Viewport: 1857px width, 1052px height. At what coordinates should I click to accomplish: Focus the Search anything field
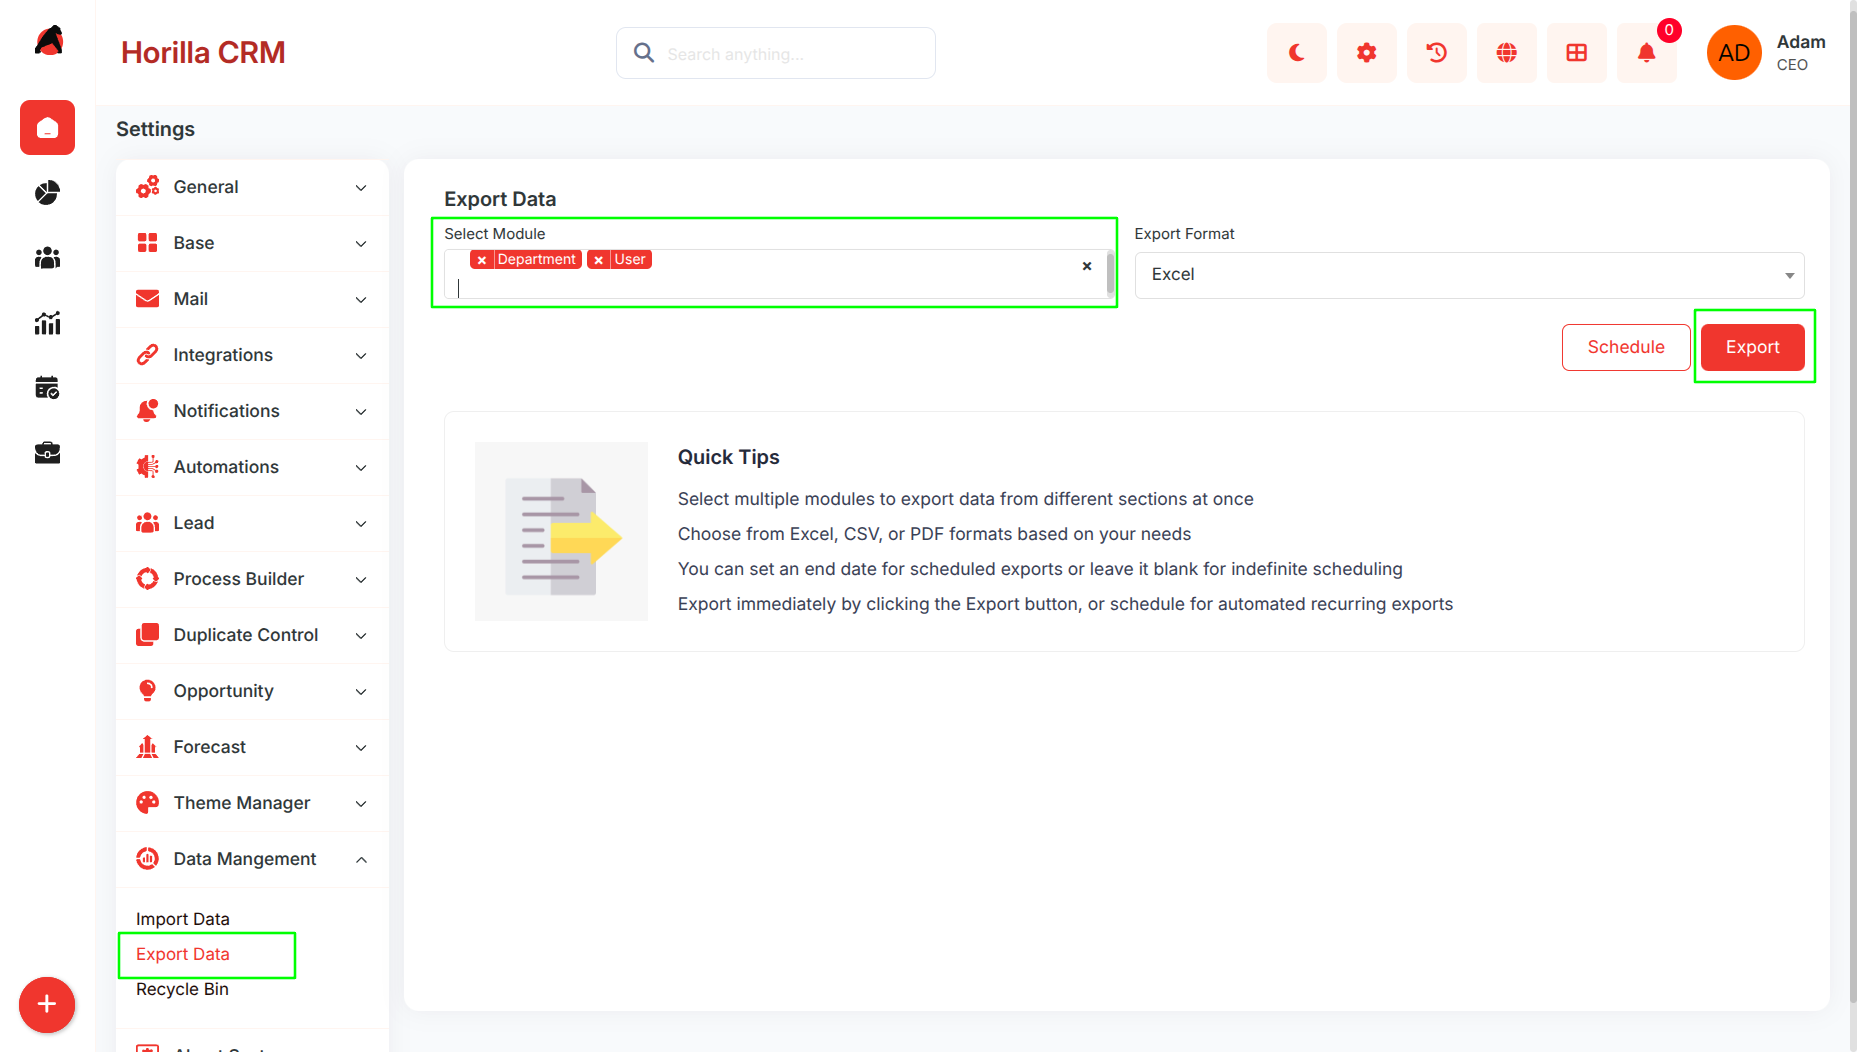tap(776, 53)
